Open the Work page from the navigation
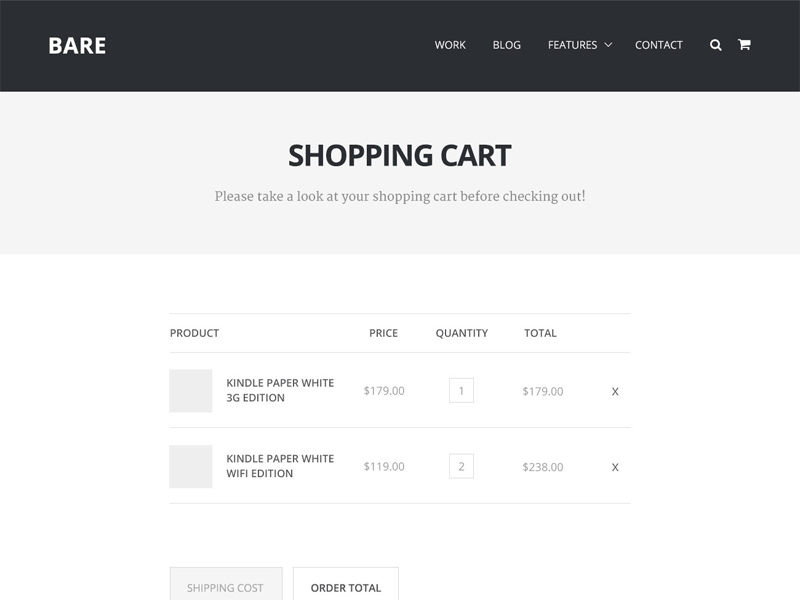This screenshot has height=600, width=800. click(x=449, y=45)
